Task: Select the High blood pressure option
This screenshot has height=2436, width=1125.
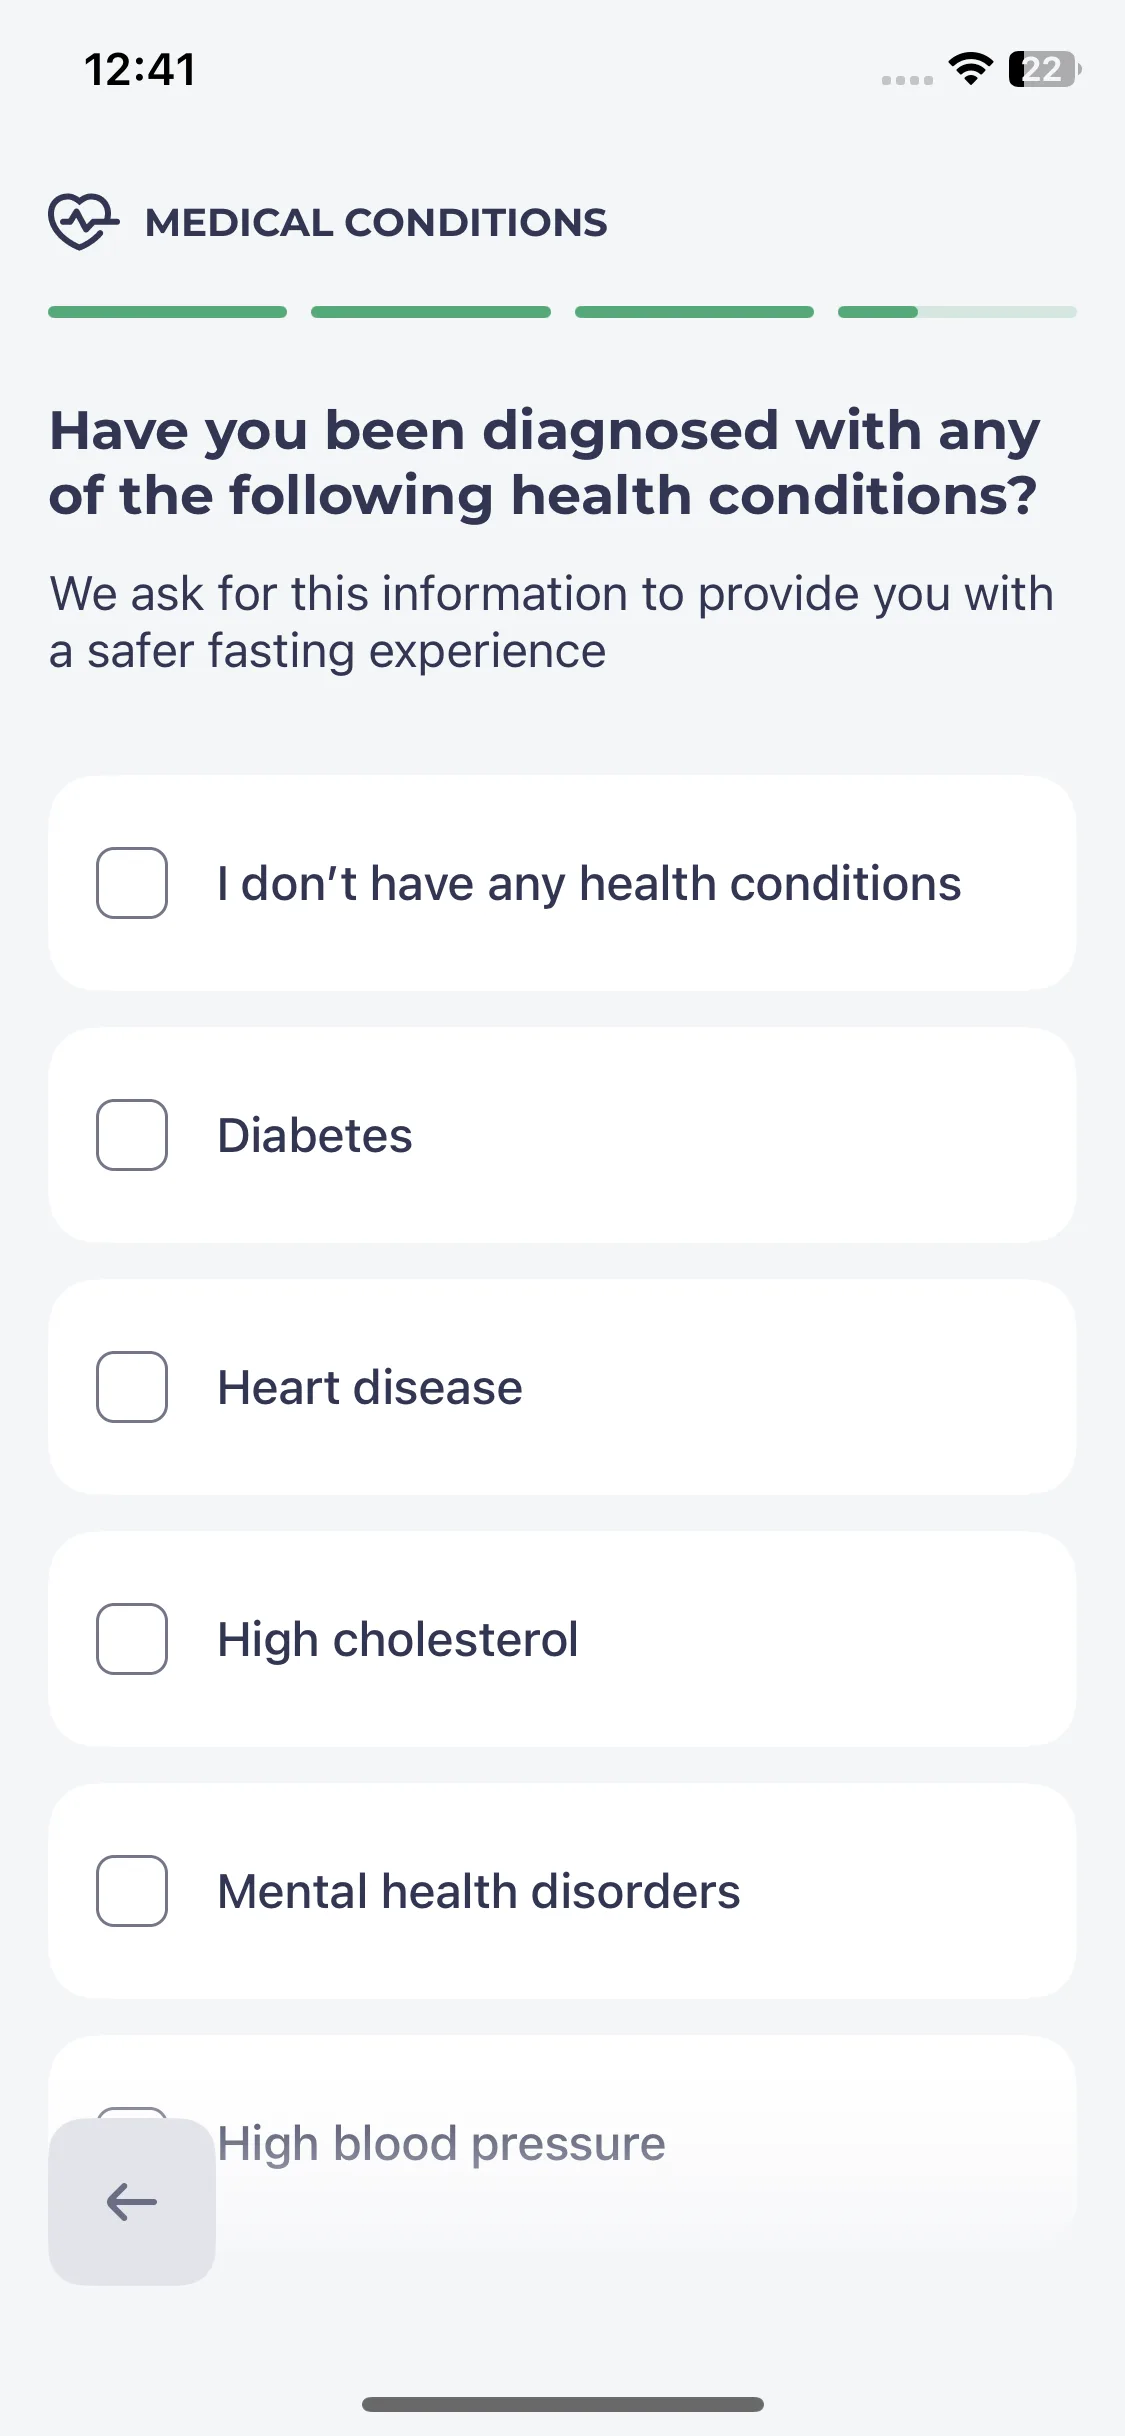Action: click(x=562, y=2133)
